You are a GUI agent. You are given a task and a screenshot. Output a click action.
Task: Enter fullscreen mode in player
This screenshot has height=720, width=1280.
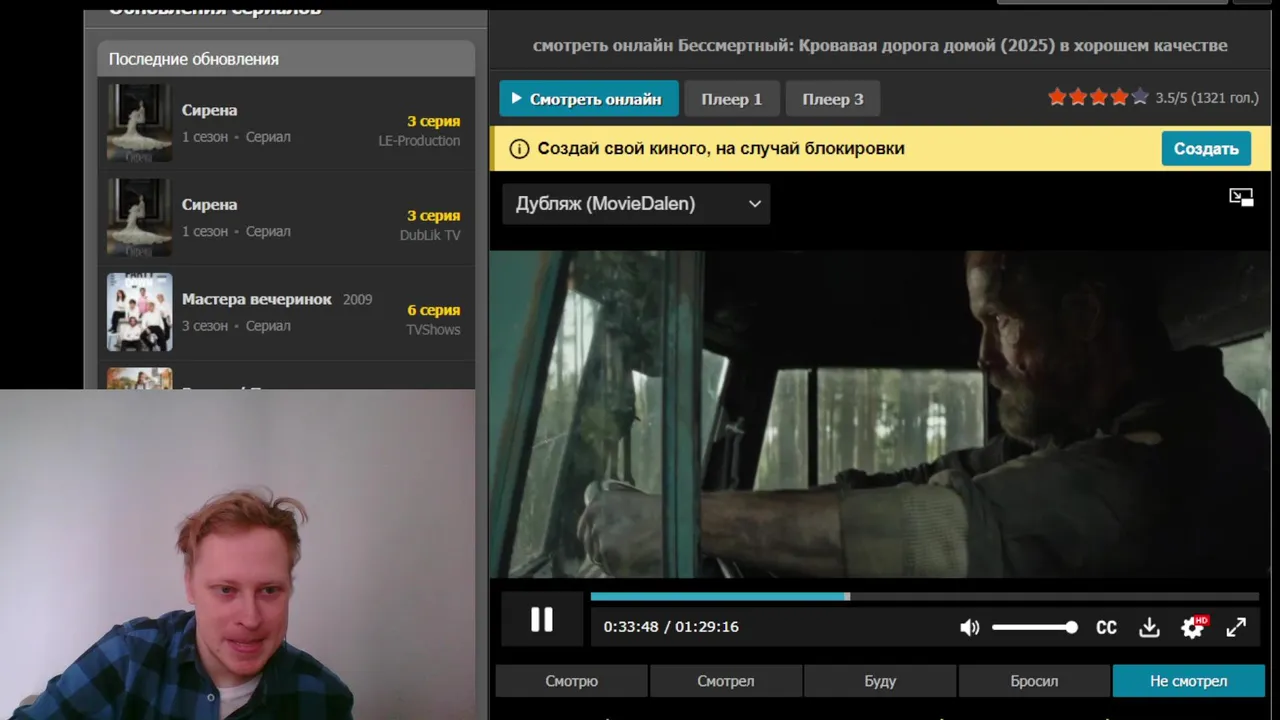point(1236,627)
